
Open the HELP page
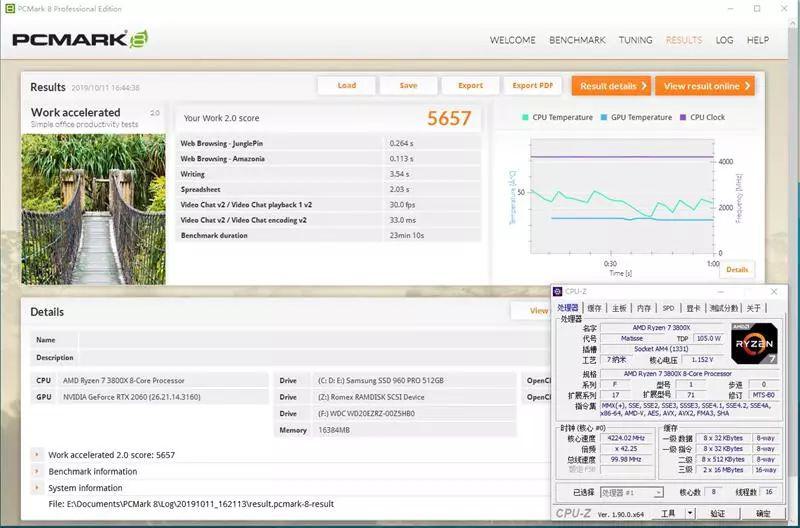click(758, 40)
